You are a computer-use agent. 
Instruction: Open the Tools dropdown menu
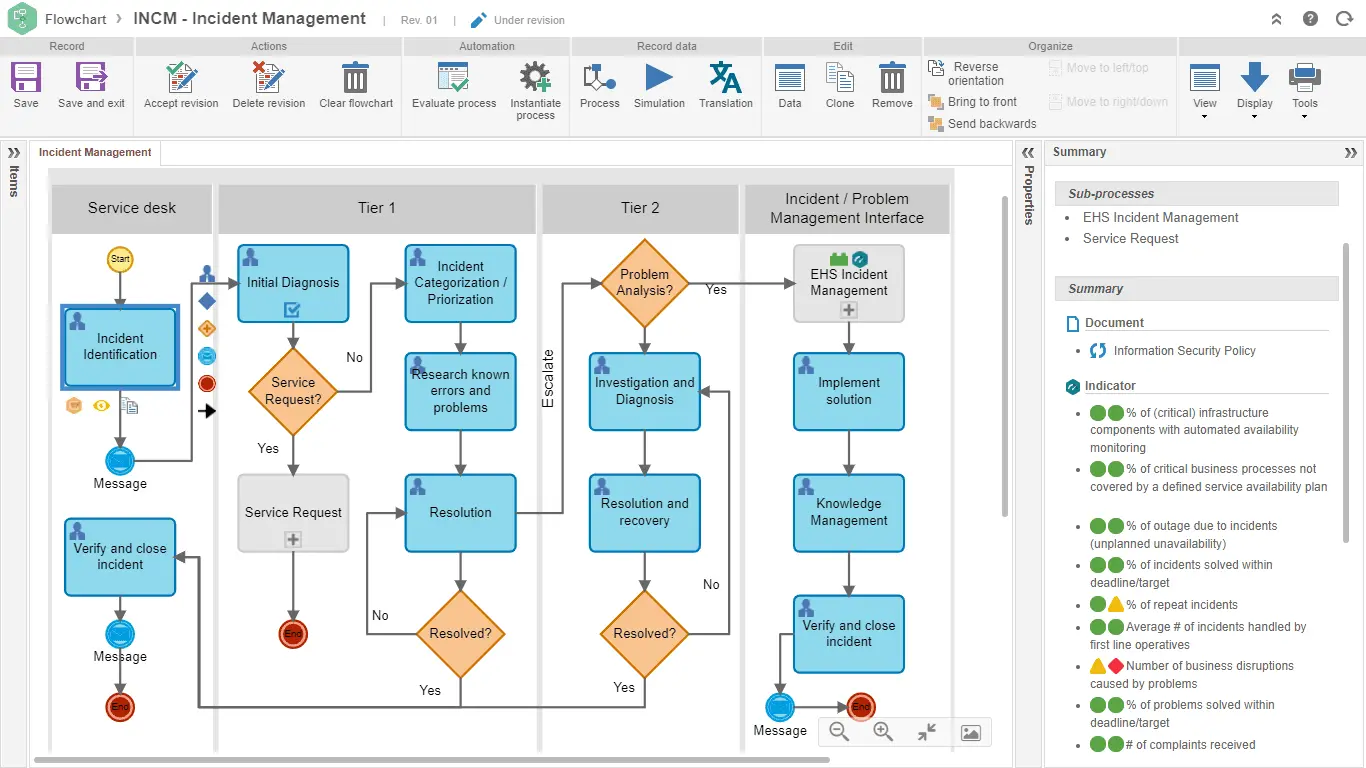pyautogui.click(x=1305, y=90)
